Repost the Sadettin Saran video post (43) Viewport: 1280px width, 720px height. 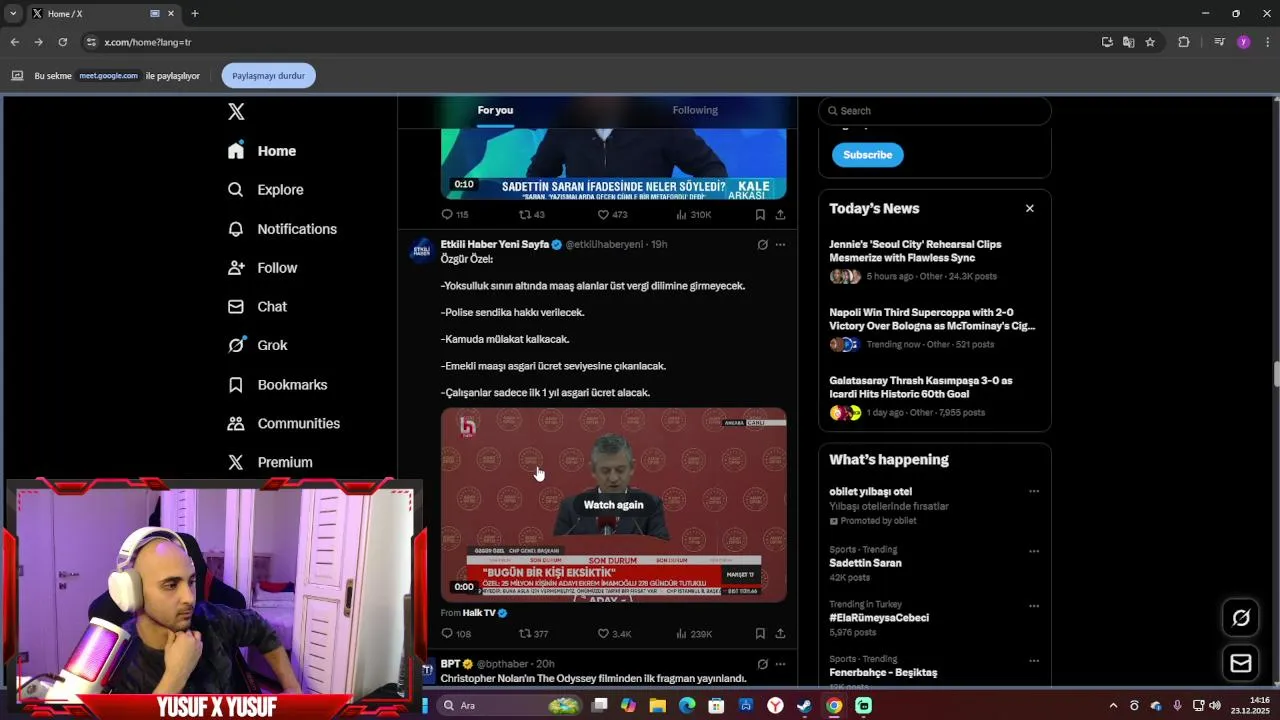click(x=532, y=215)
